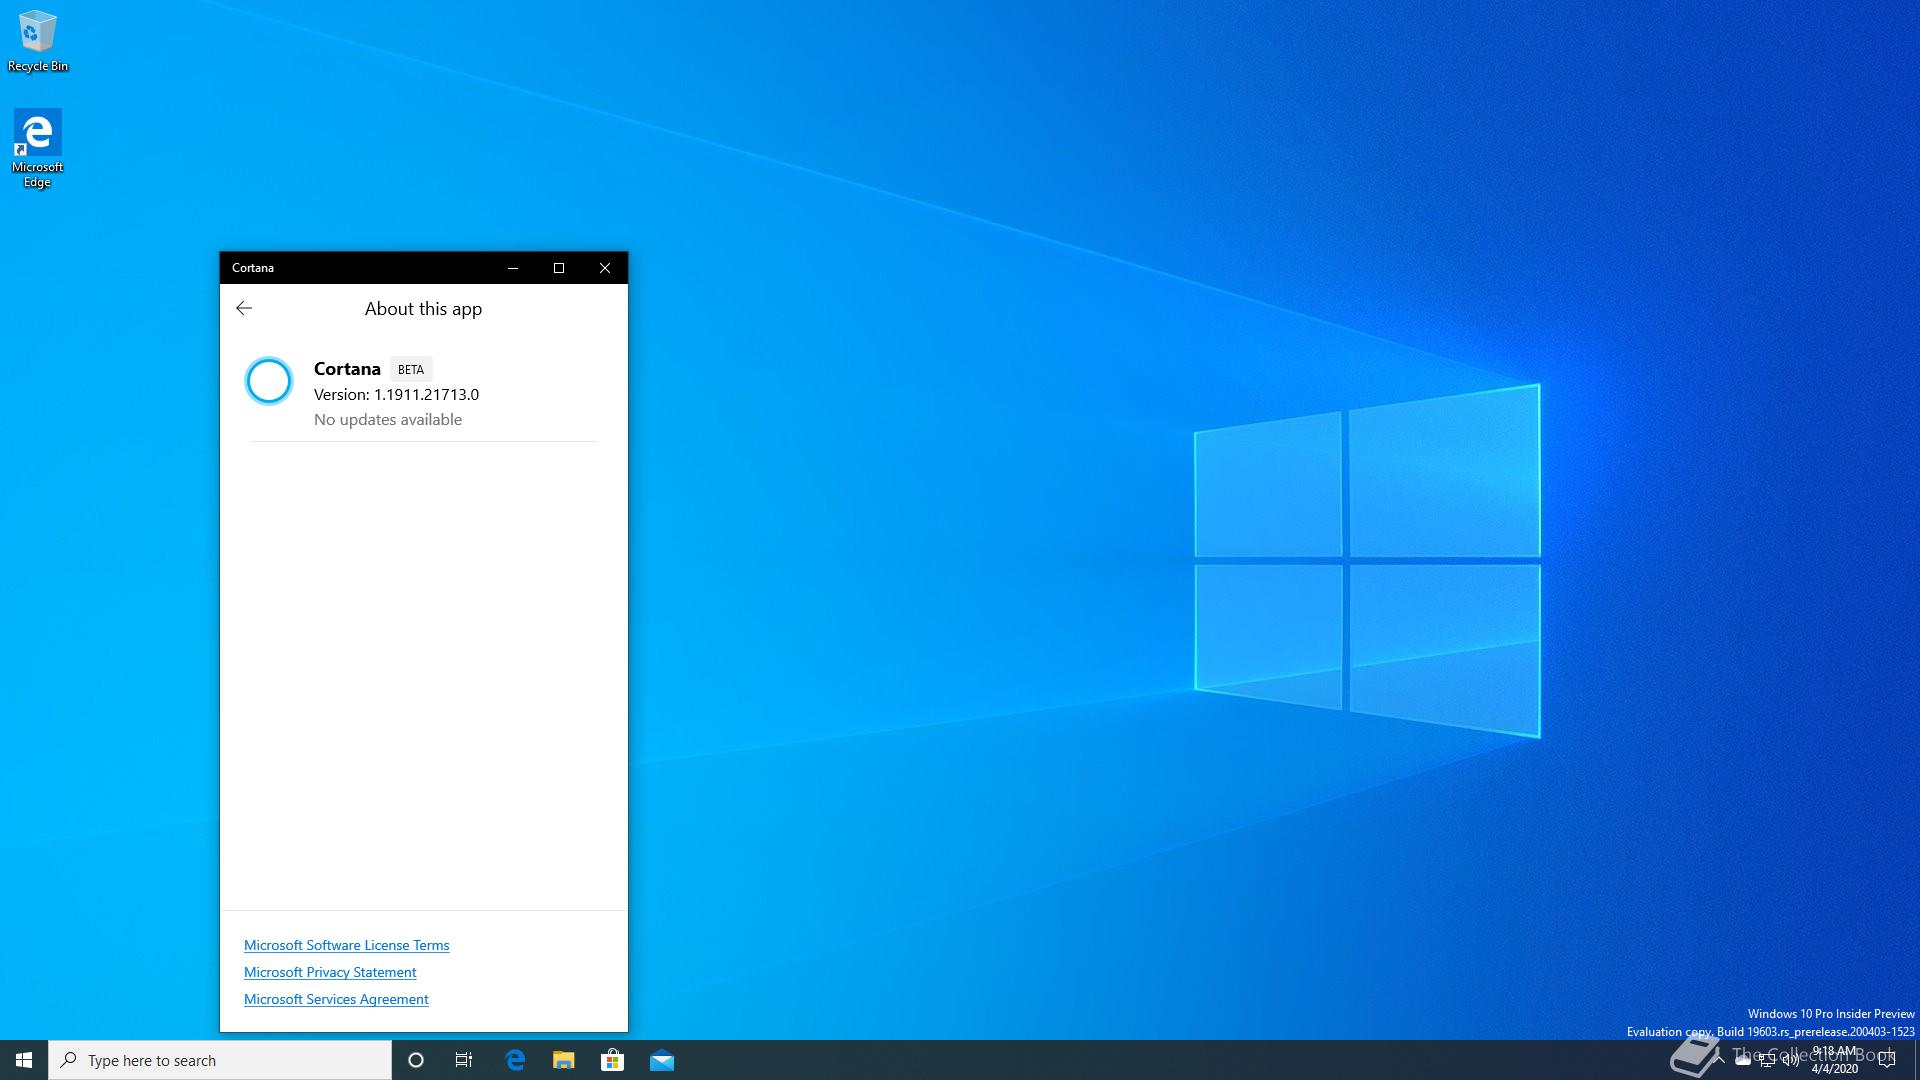Go back using the arrow icon
This screenshot has height=1080, width=1920.
(x=244, y=308)
